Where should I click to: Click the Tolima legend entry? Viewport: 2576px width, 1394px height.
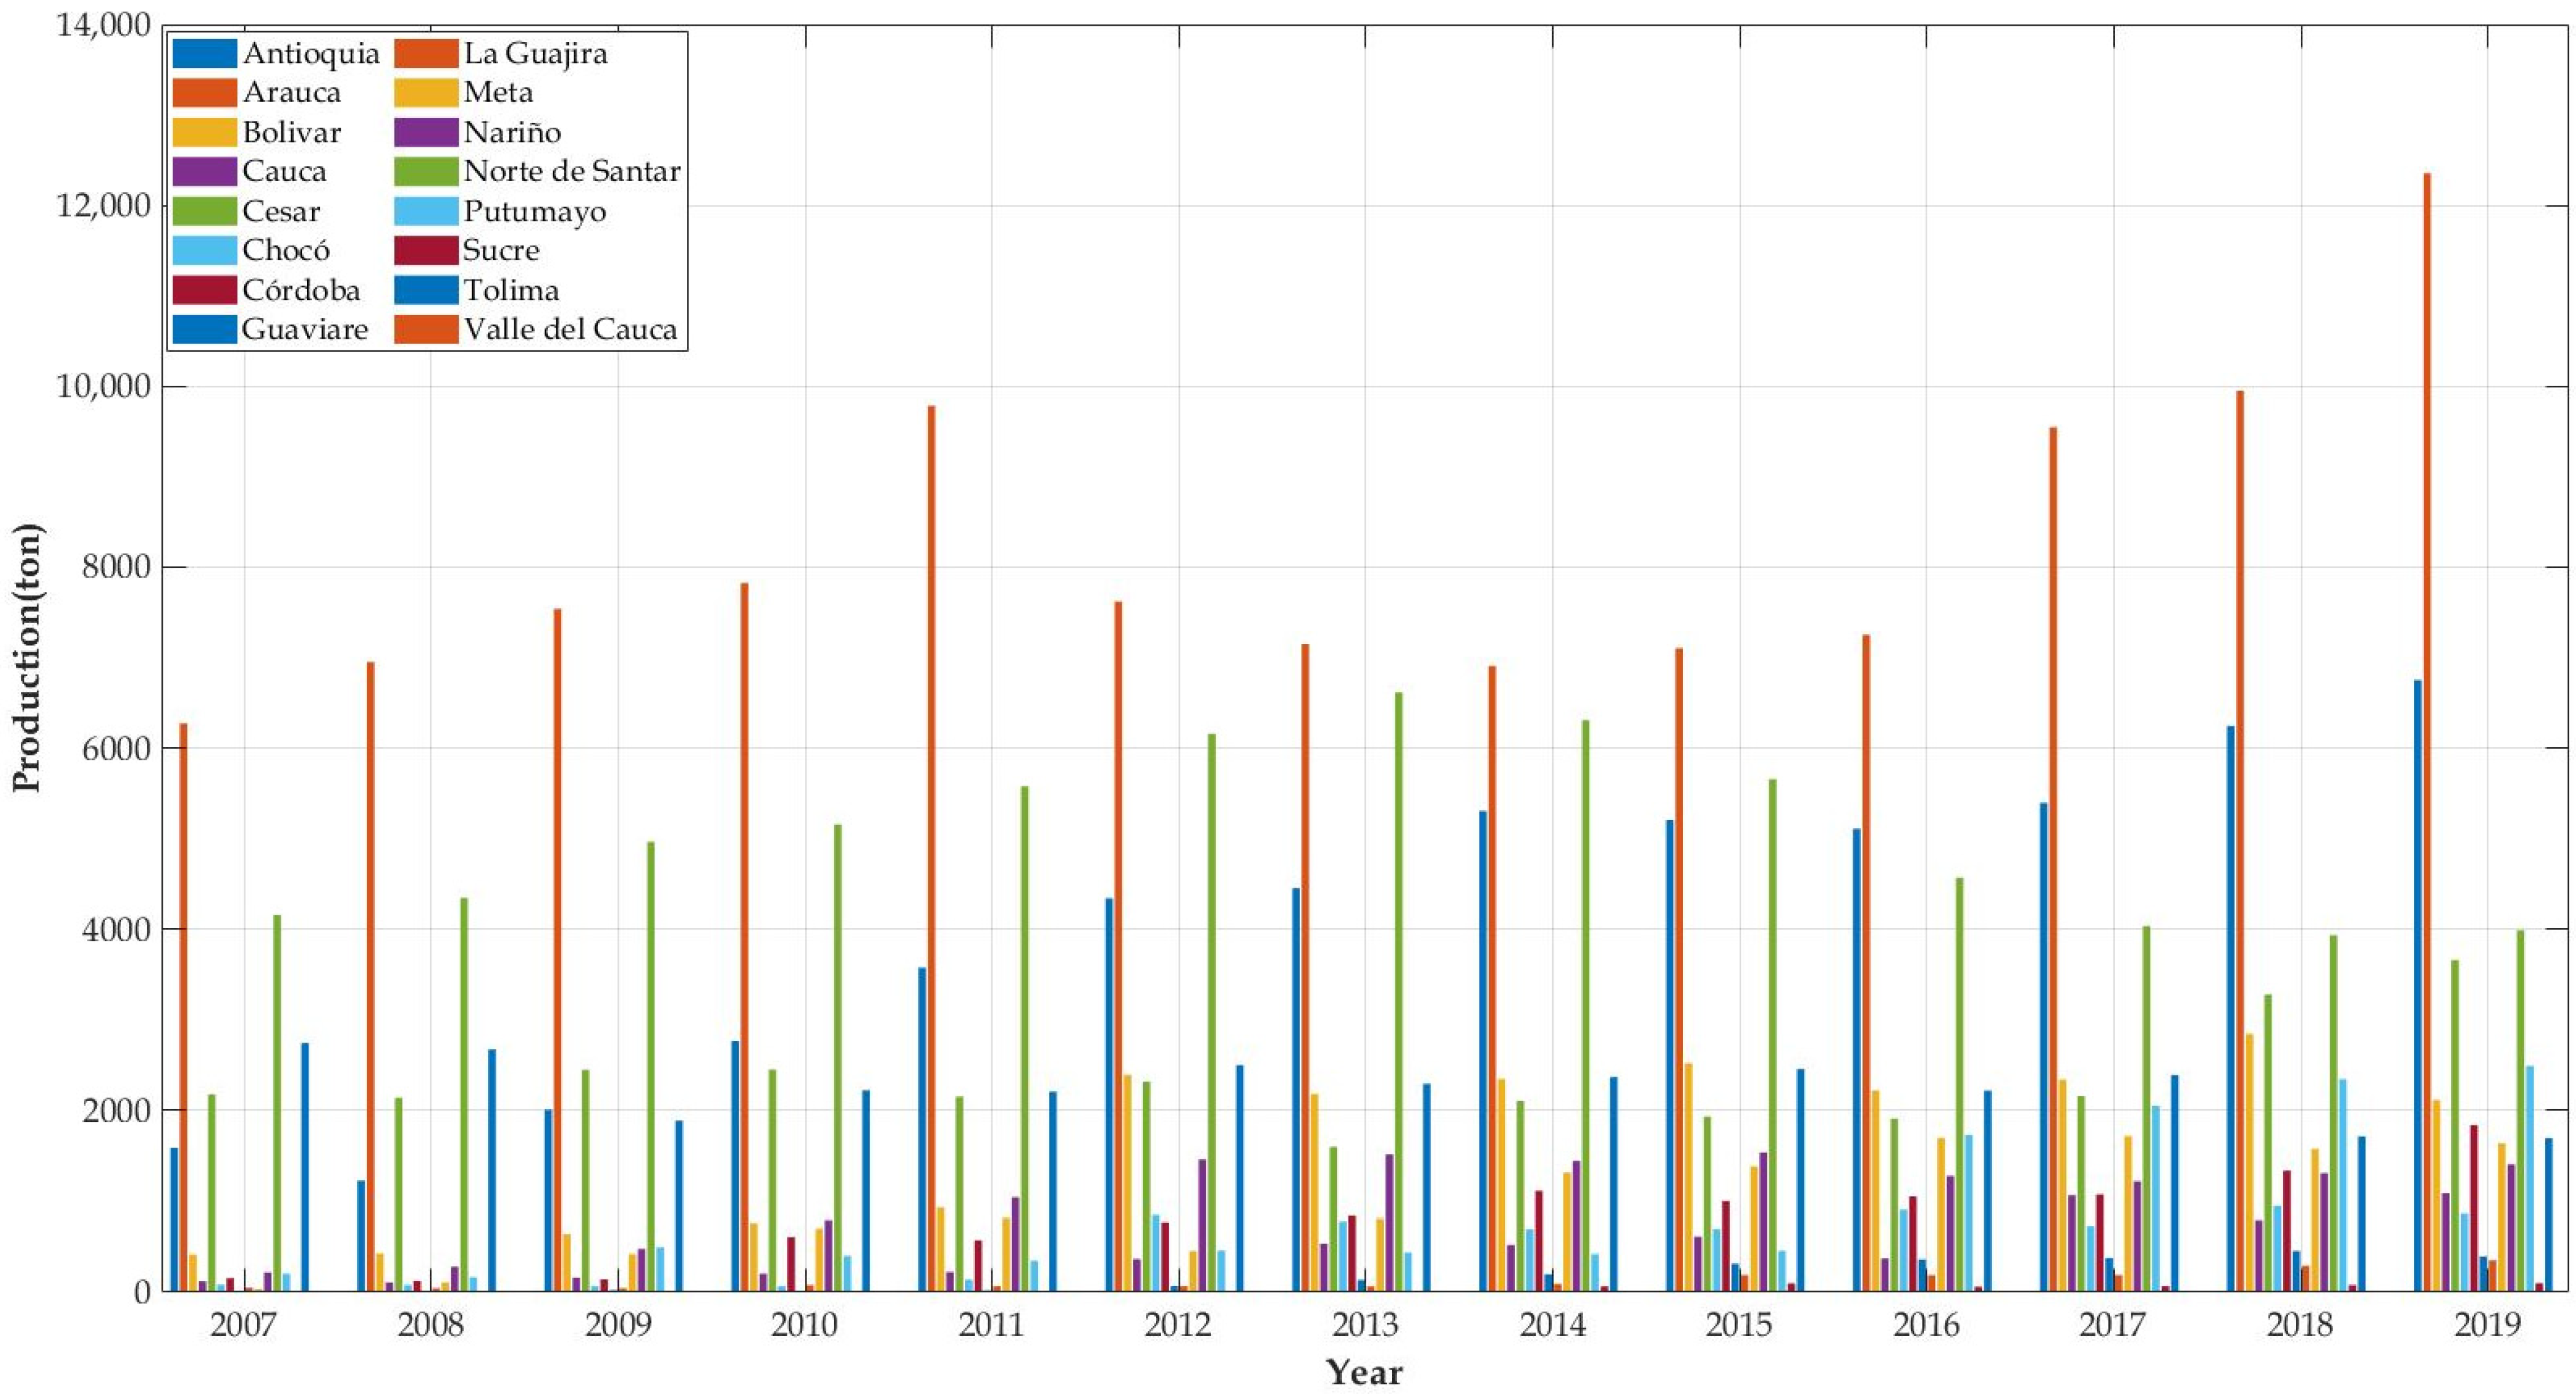[511, 290]
